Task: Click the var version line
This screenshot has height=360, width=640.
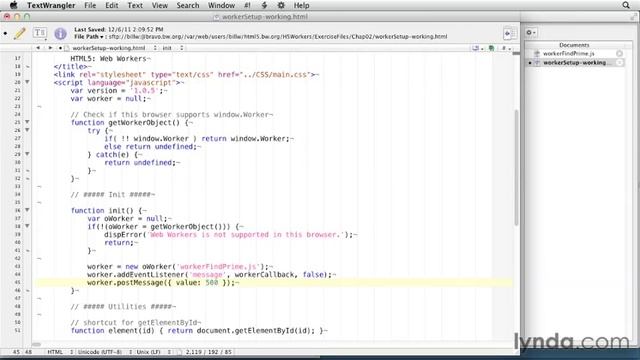Action: (118, 91)
